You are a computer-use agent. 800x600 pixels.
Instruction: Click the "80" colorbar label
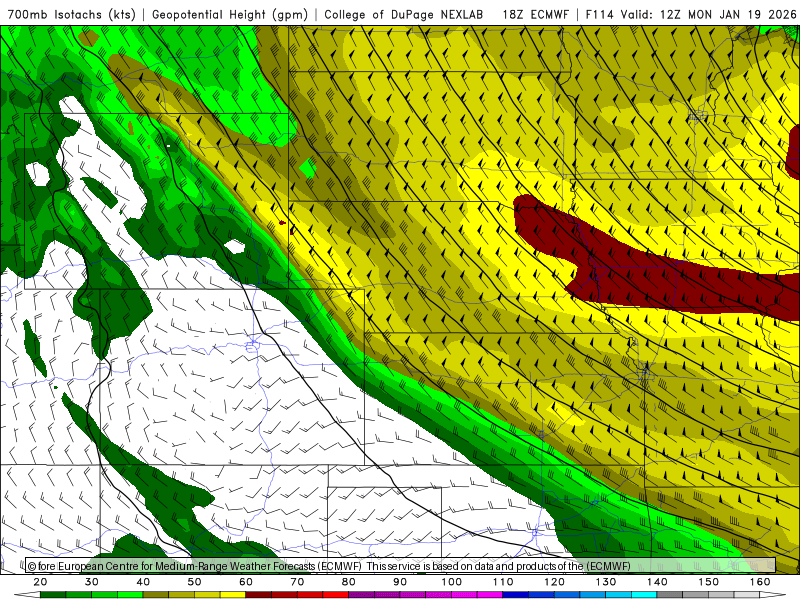[348, 582]
